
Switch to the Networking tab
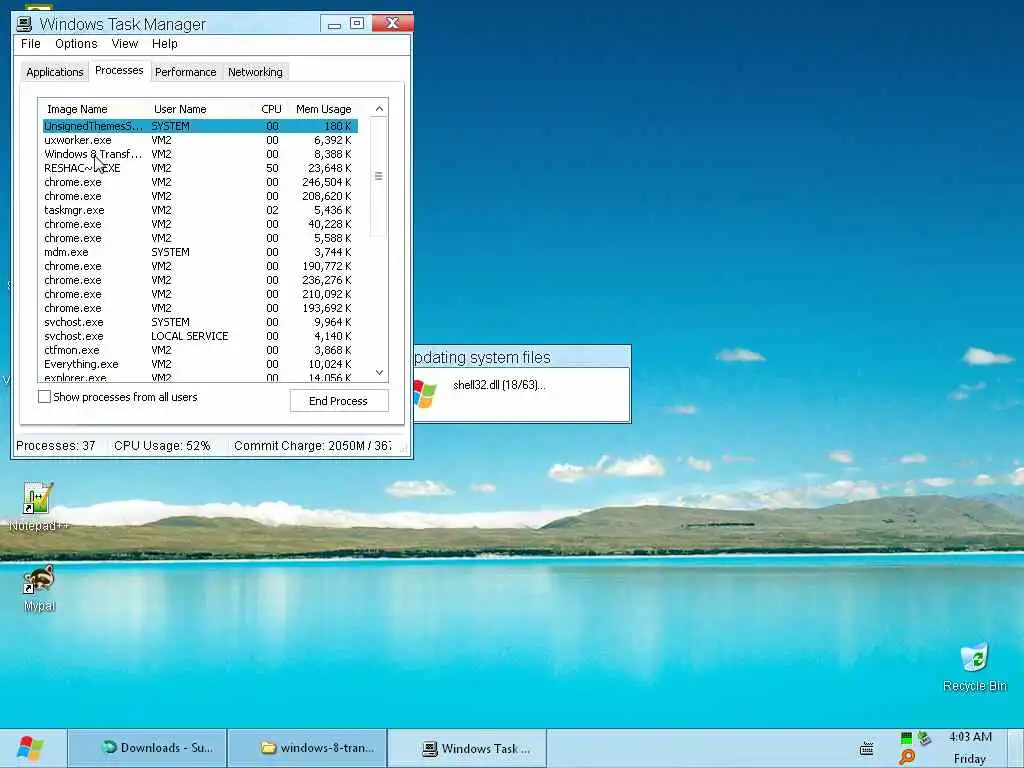pyautogui.click(x=255, y=72)
